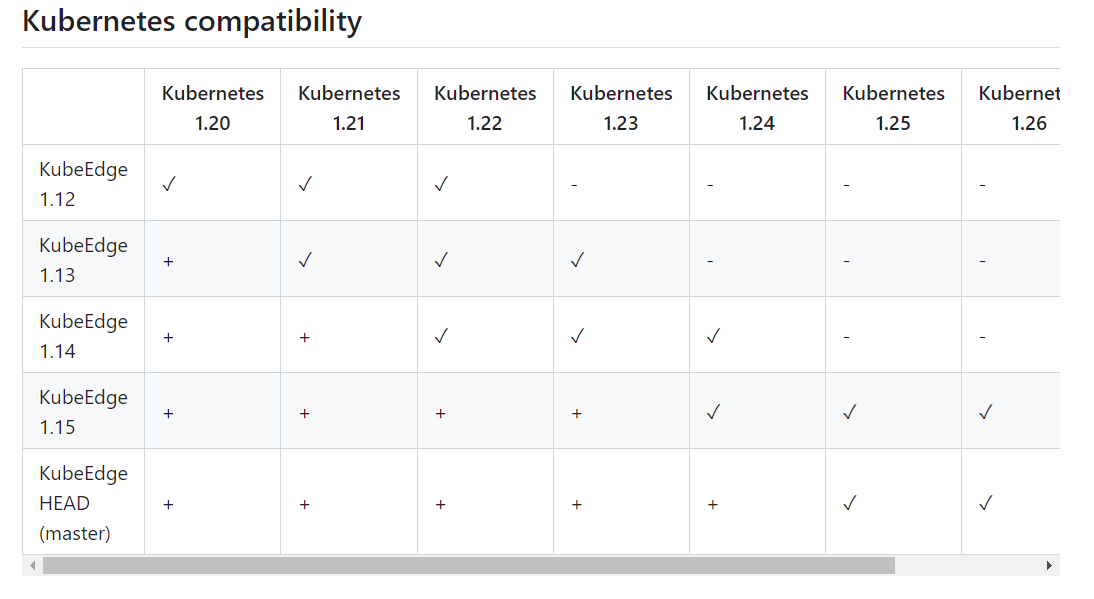Click the Kubernetes 1.25 column header
Viewport: 1094px width, 599px height.
point(893,108)
